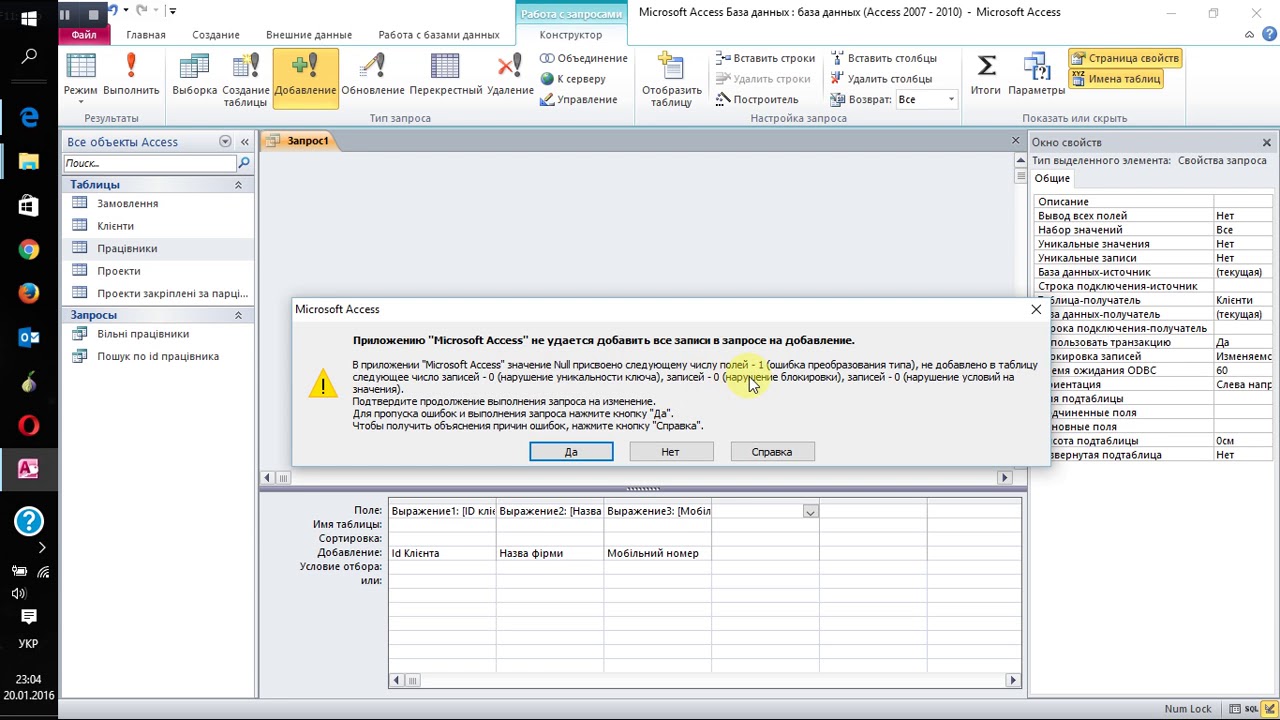Select the Выборка query type
The image size is (1280, 720).
coord(194,75)
